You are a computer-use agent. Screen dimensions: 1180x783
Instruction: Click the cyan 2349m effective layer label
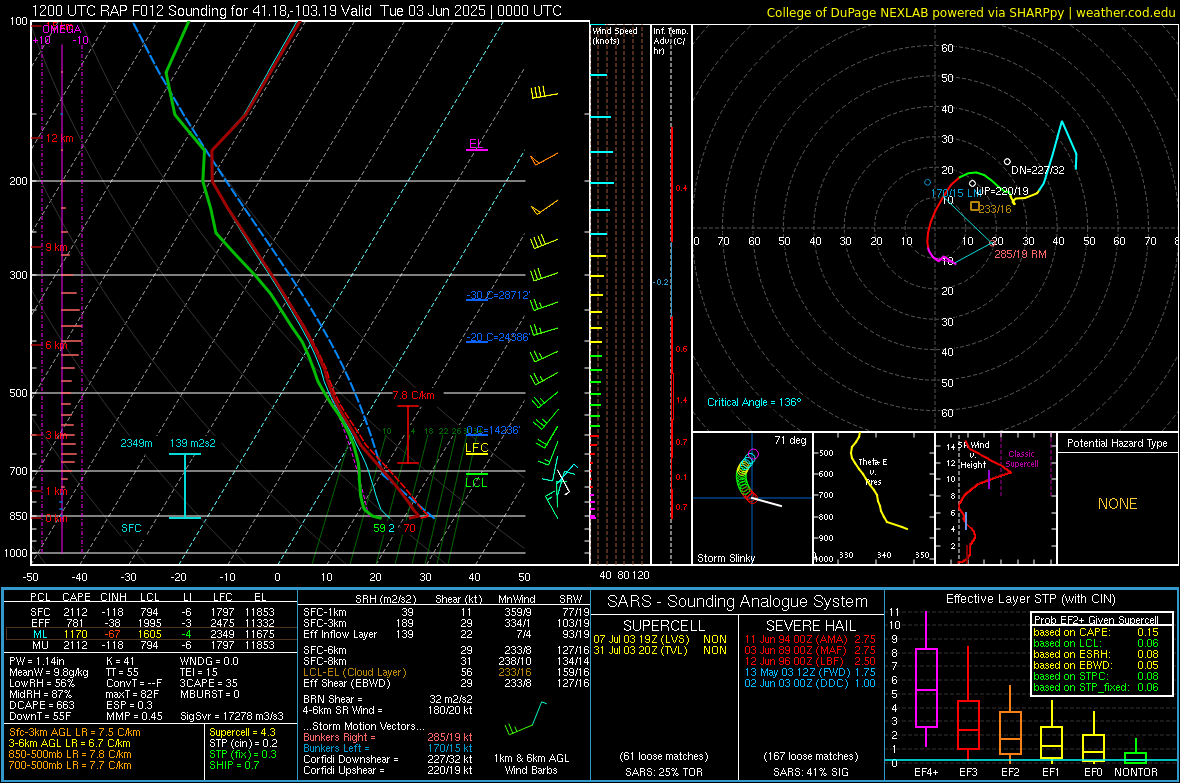pos(136,443)
